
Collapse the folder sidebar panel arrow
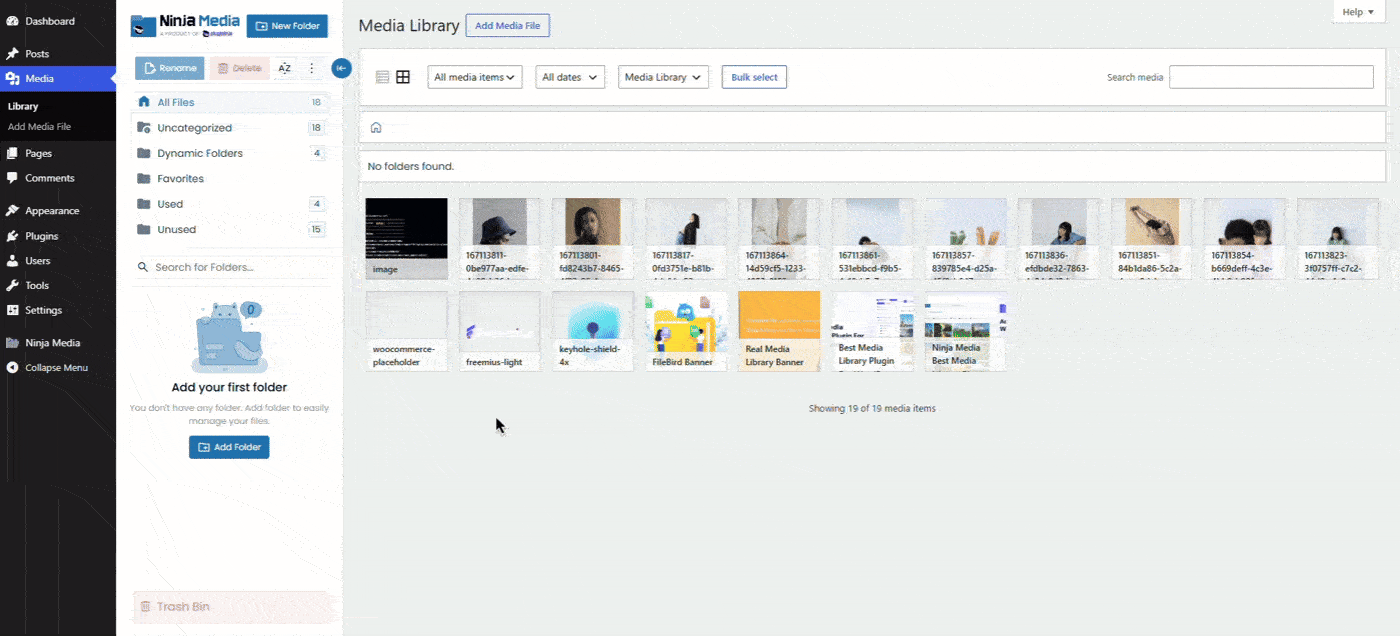pos(341,68)
